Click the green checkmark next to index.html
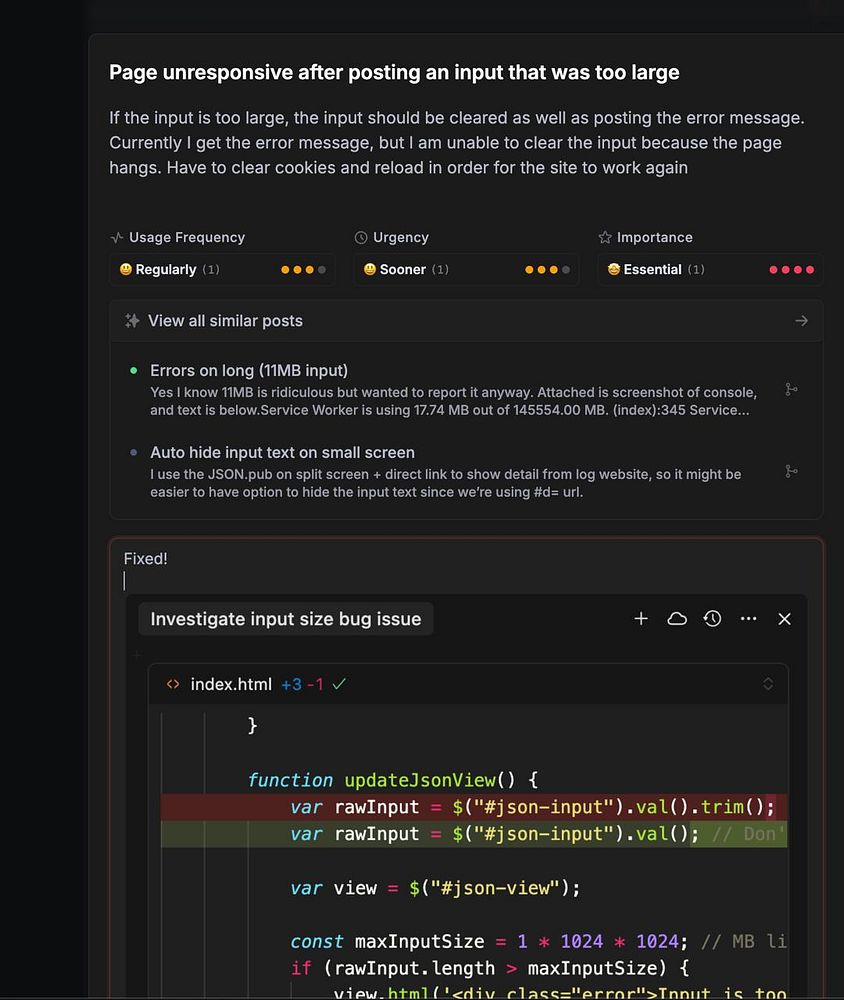The width and height of the screenshot is (844, 1000). tap(340, 684)
